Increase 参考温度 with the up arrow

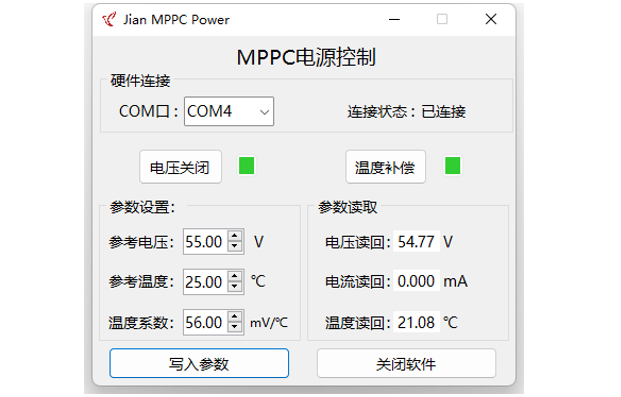coord(235,276)
